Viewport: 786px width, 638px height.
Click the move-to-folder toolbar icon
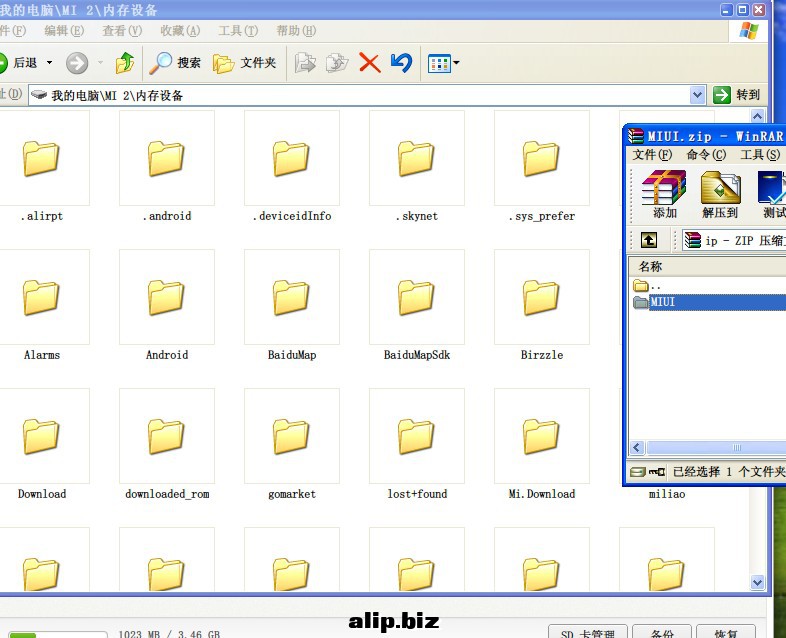305,63
